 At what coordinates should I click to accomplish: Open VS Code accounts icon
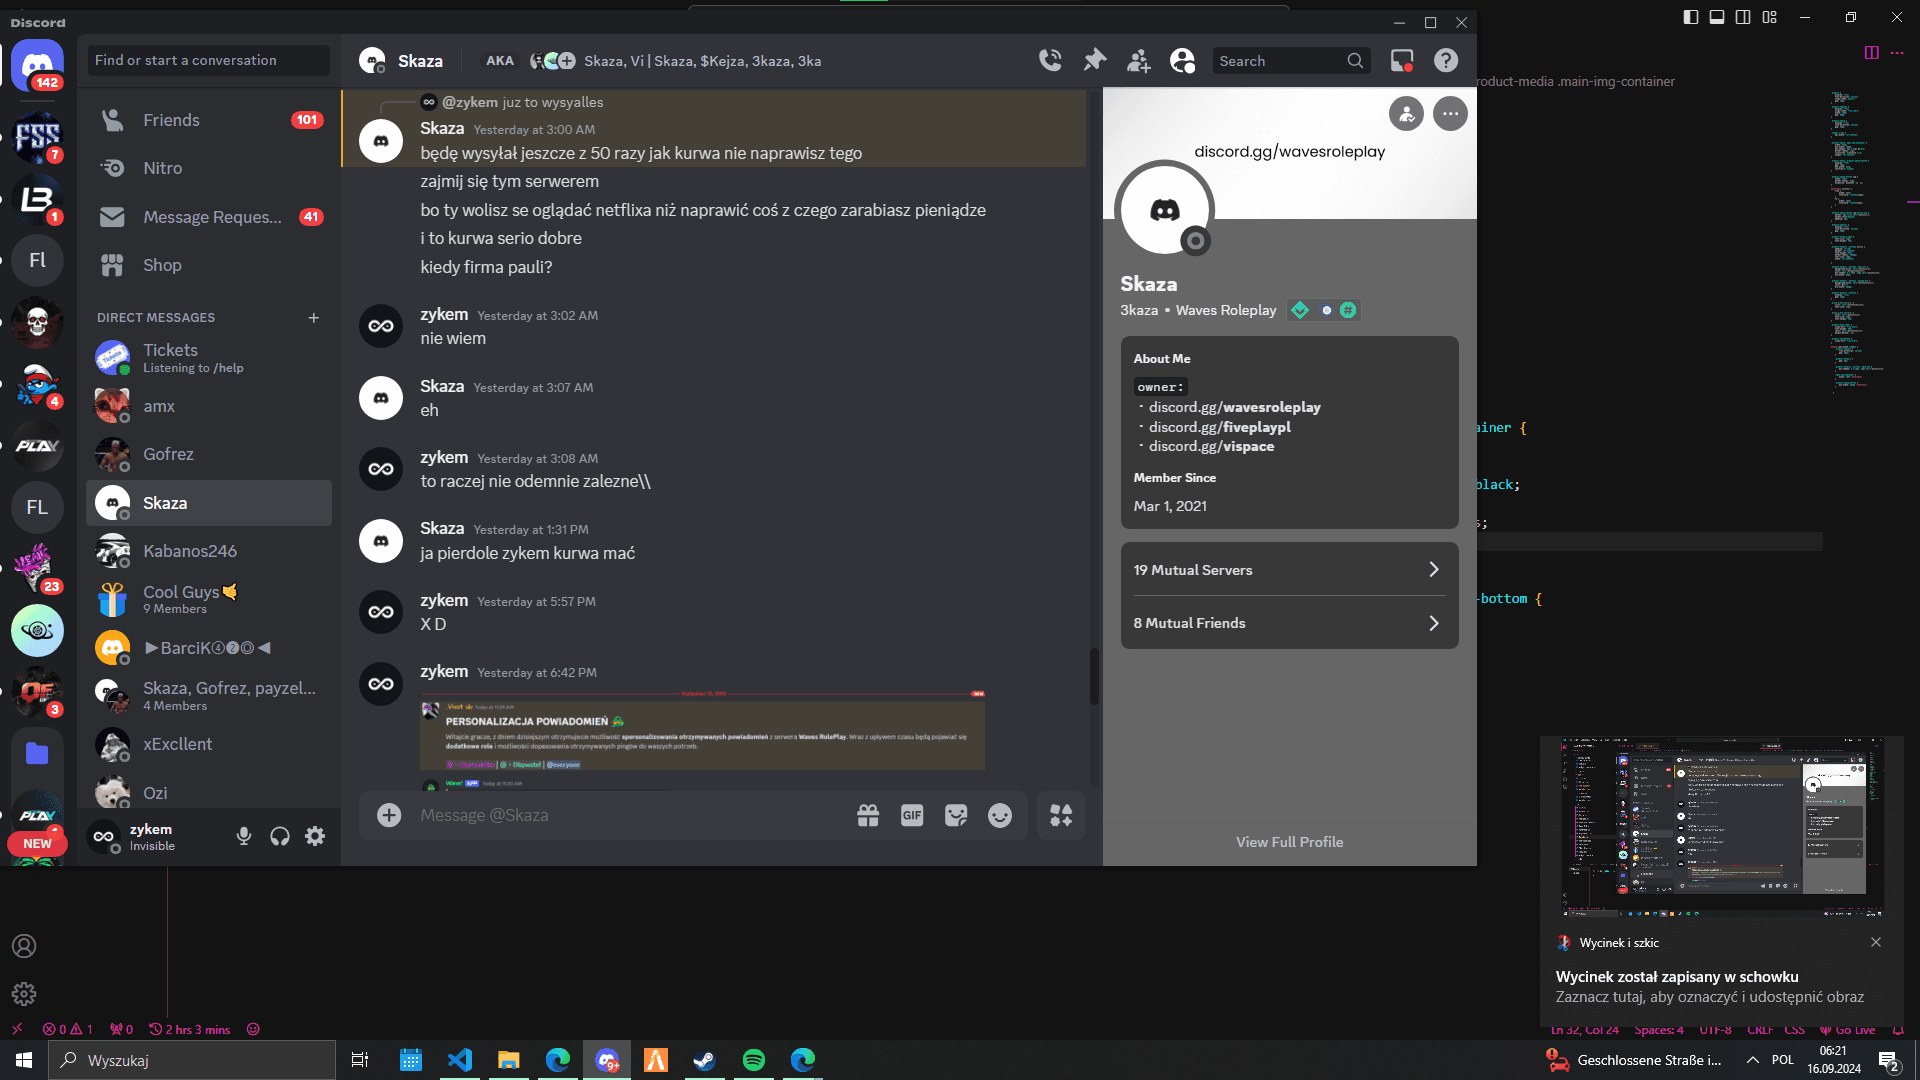[24, 946]
